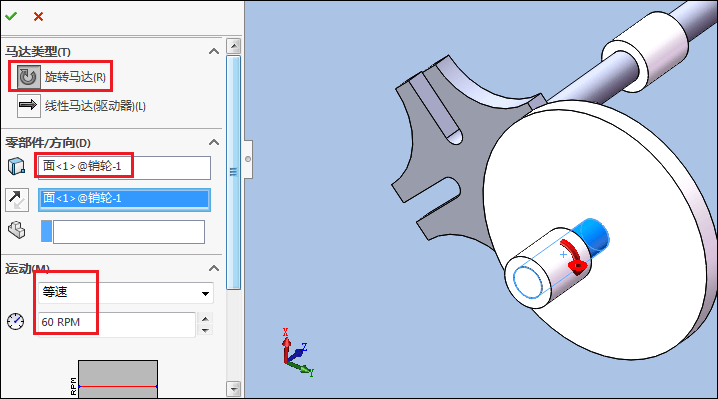Select the motor location field 面<1>@销轮-1
The width and height of the screenshot is (718, 399).
click(x=124, y=167)
